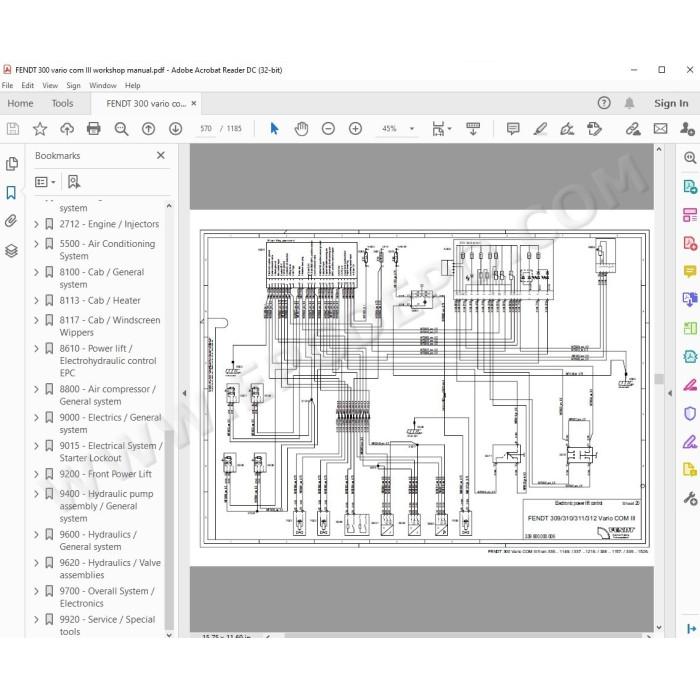Click the Zoom In plus icon

pos(355,129)
